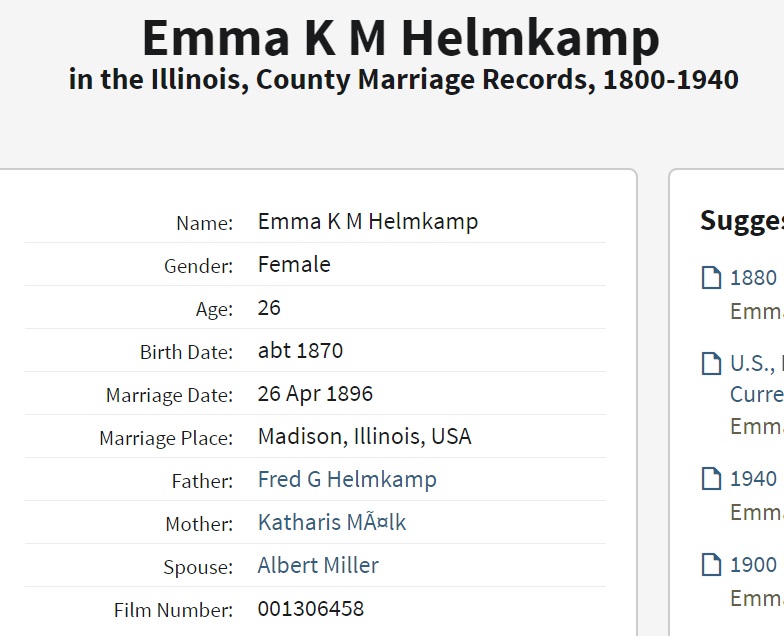
Task: Click the document icon beside the U.S. record
Action: pyautogui.click(x=711, y=363)
